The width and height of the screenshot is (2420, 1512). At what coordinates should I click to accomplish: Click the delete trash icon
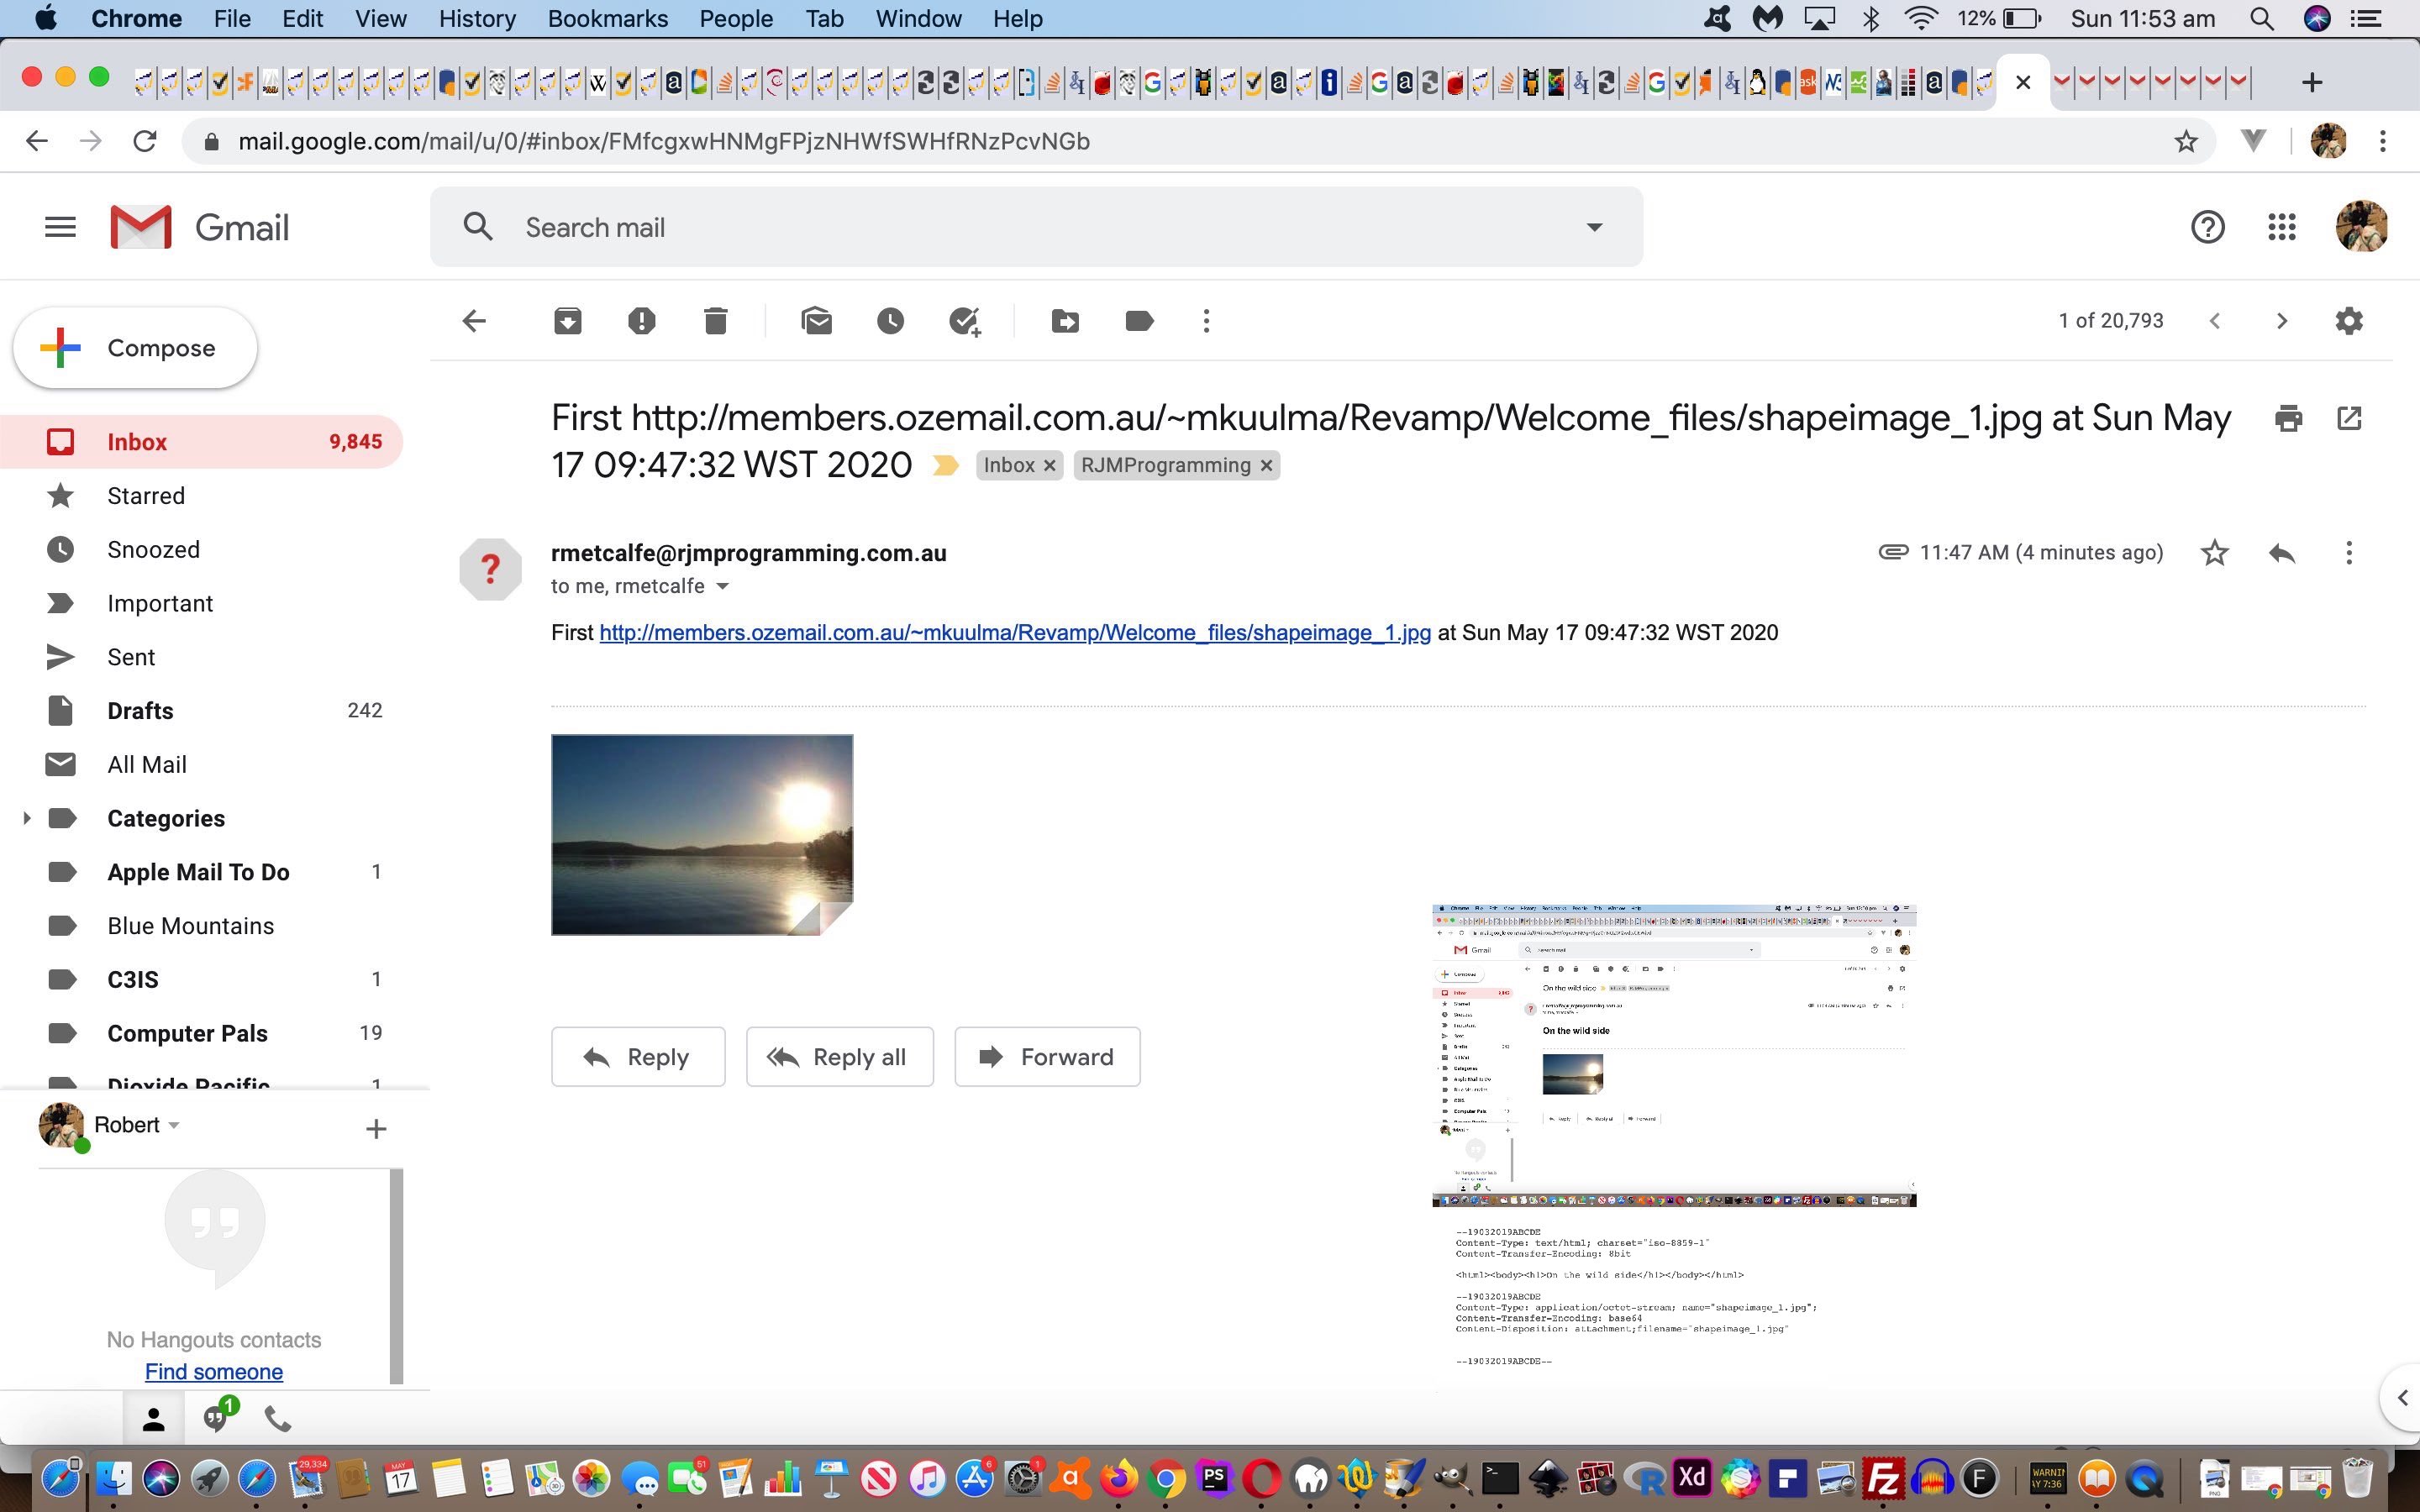714,321
